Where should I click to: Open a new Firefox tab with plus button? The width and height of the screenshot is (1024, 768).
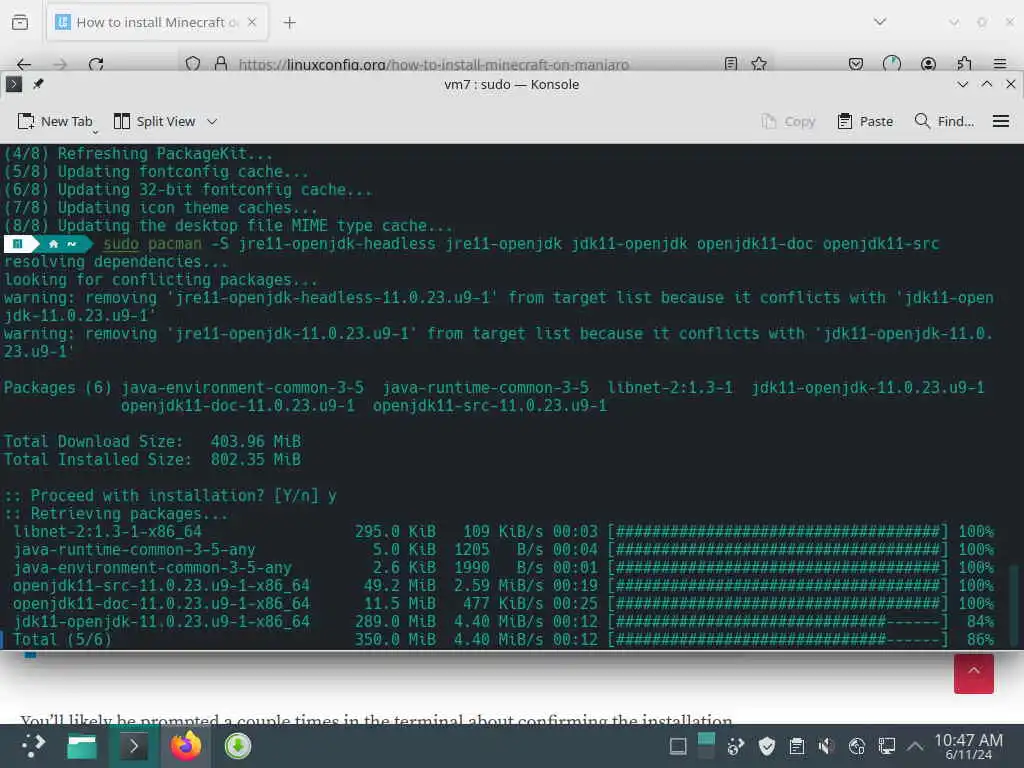[289, 23]
